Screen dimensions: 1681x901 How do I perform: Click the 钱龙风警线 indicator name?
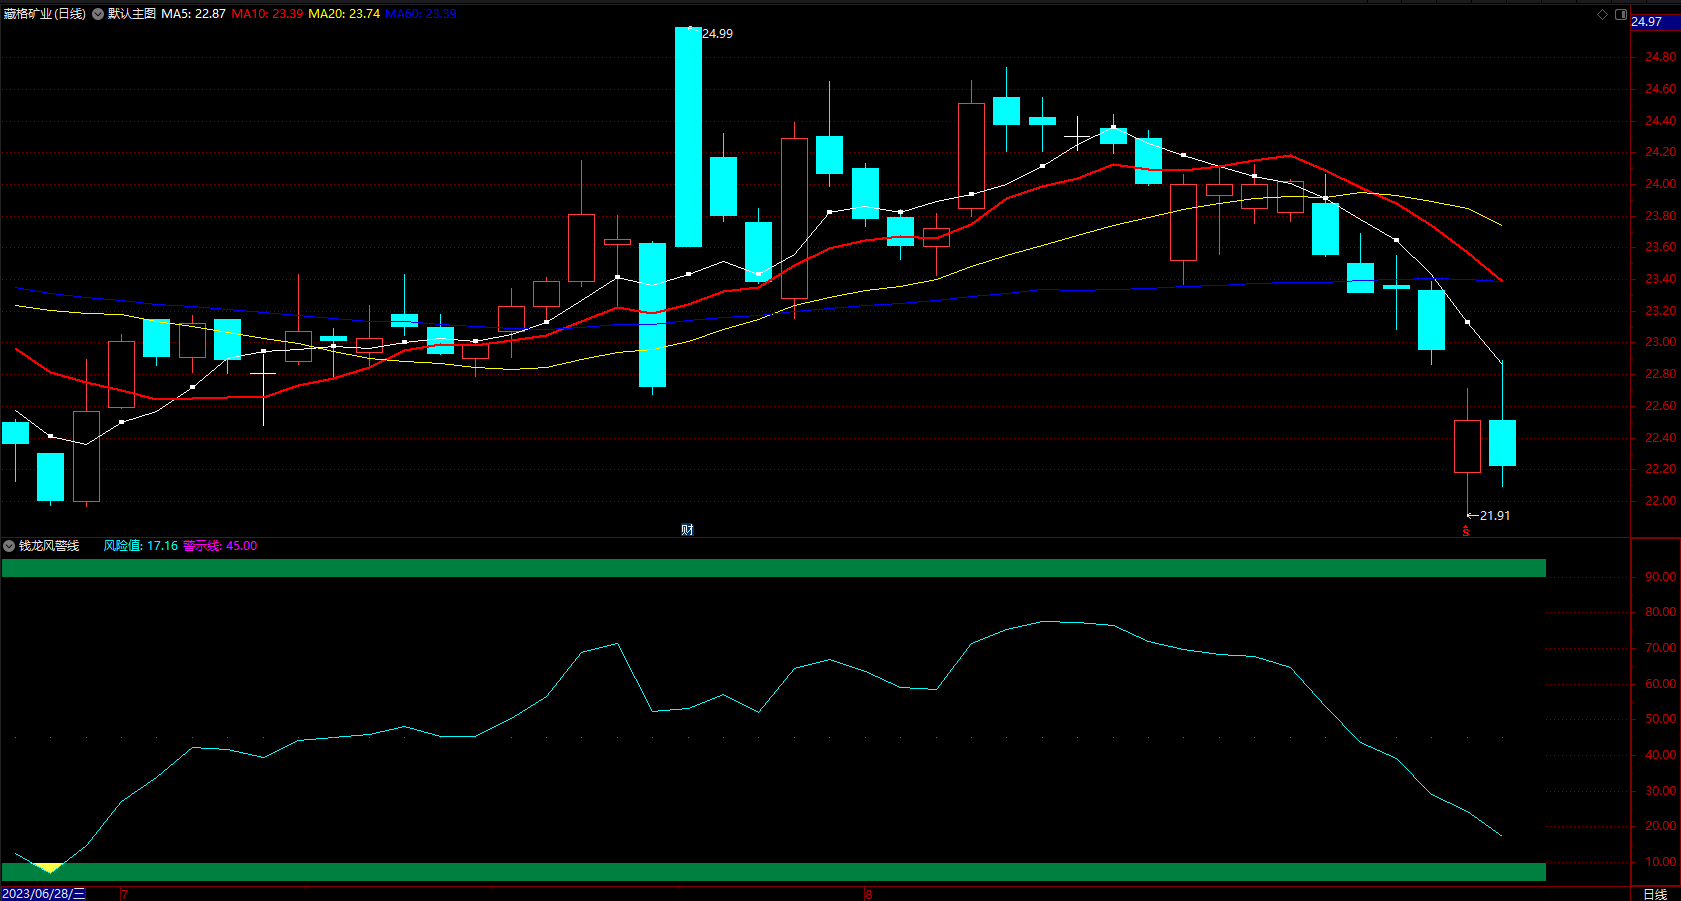coord(49,546)
